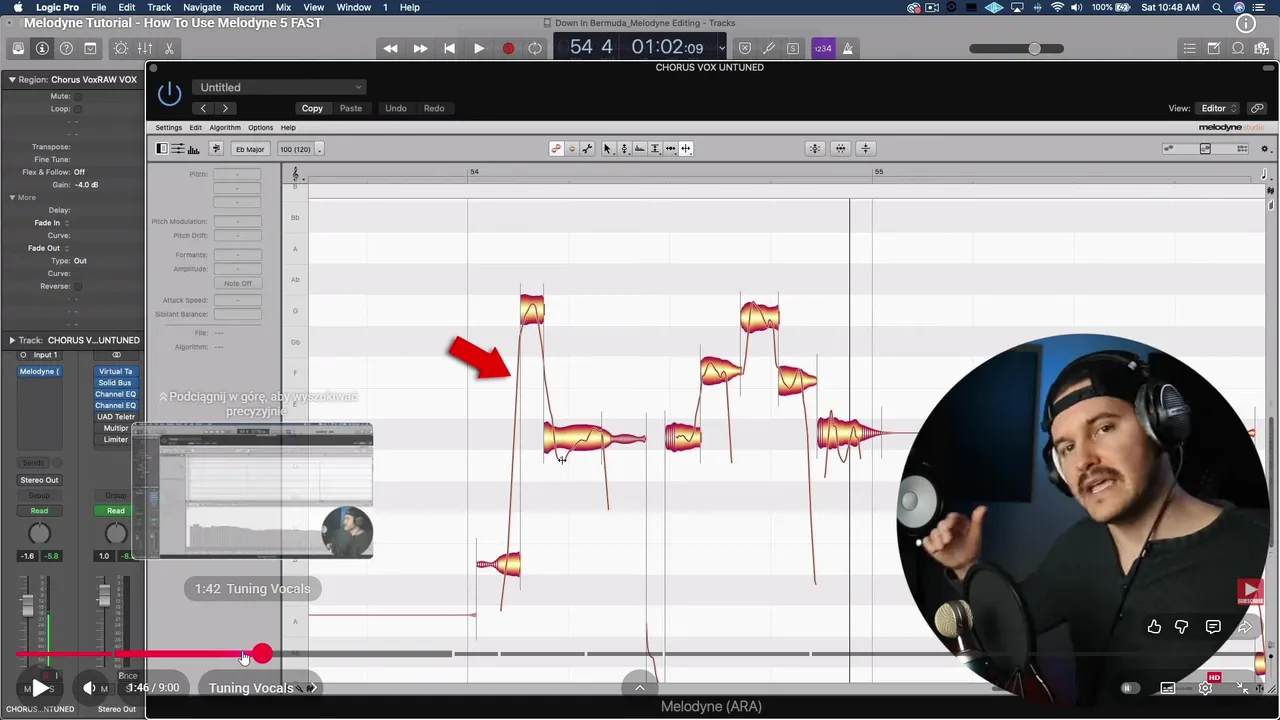
Task: Click the Leveling macro button
Action: coord(866,149)
